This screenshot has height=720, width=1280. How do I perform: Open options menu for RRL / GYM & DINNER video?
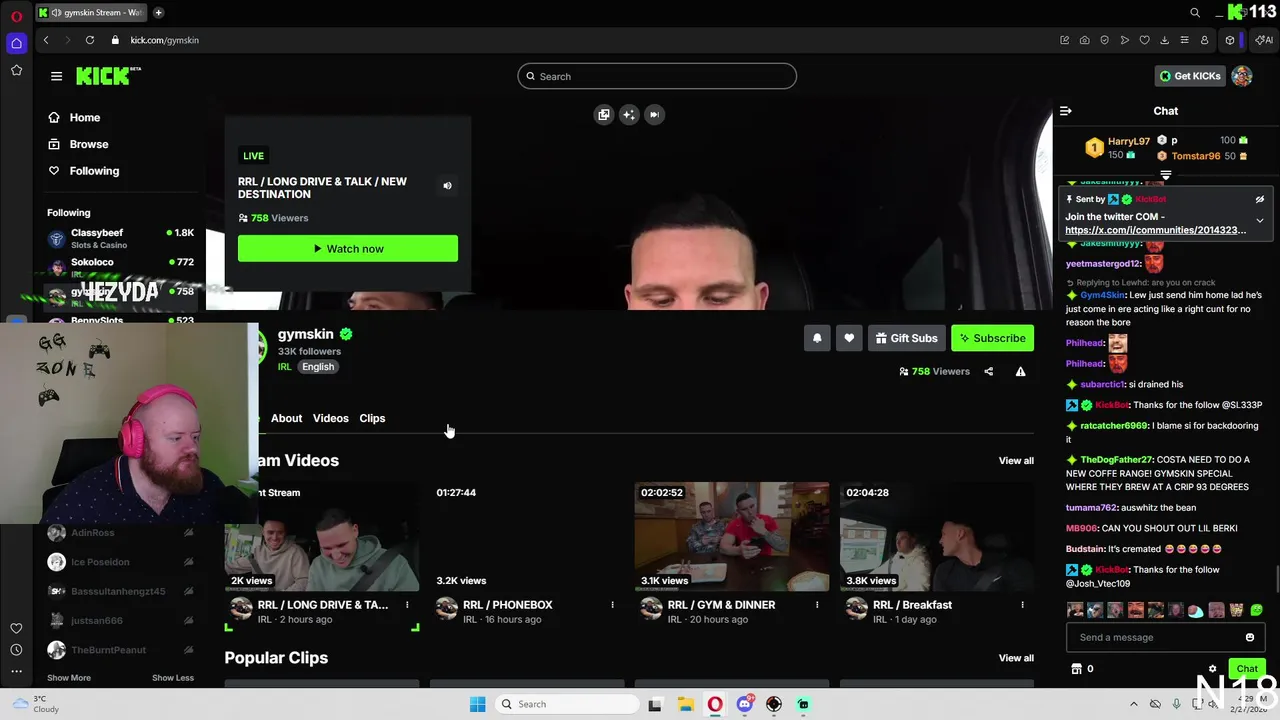pos(817,605)
